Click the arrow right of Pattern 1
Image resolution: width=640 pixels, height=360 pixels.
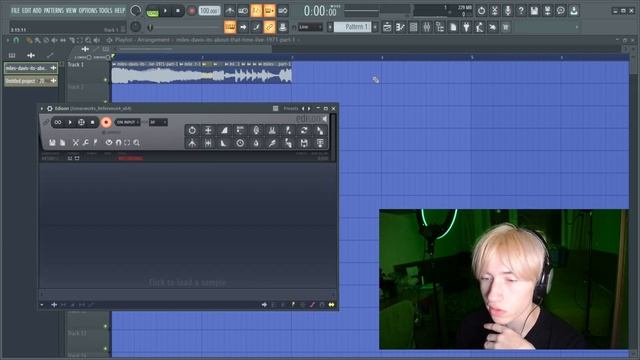tap(375, 27)
